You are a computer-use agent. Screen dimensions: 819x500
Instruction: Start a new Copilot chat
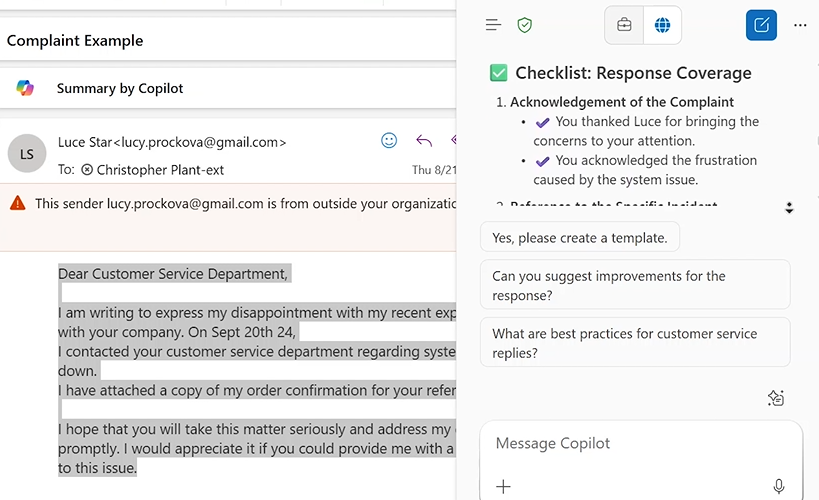761,25
